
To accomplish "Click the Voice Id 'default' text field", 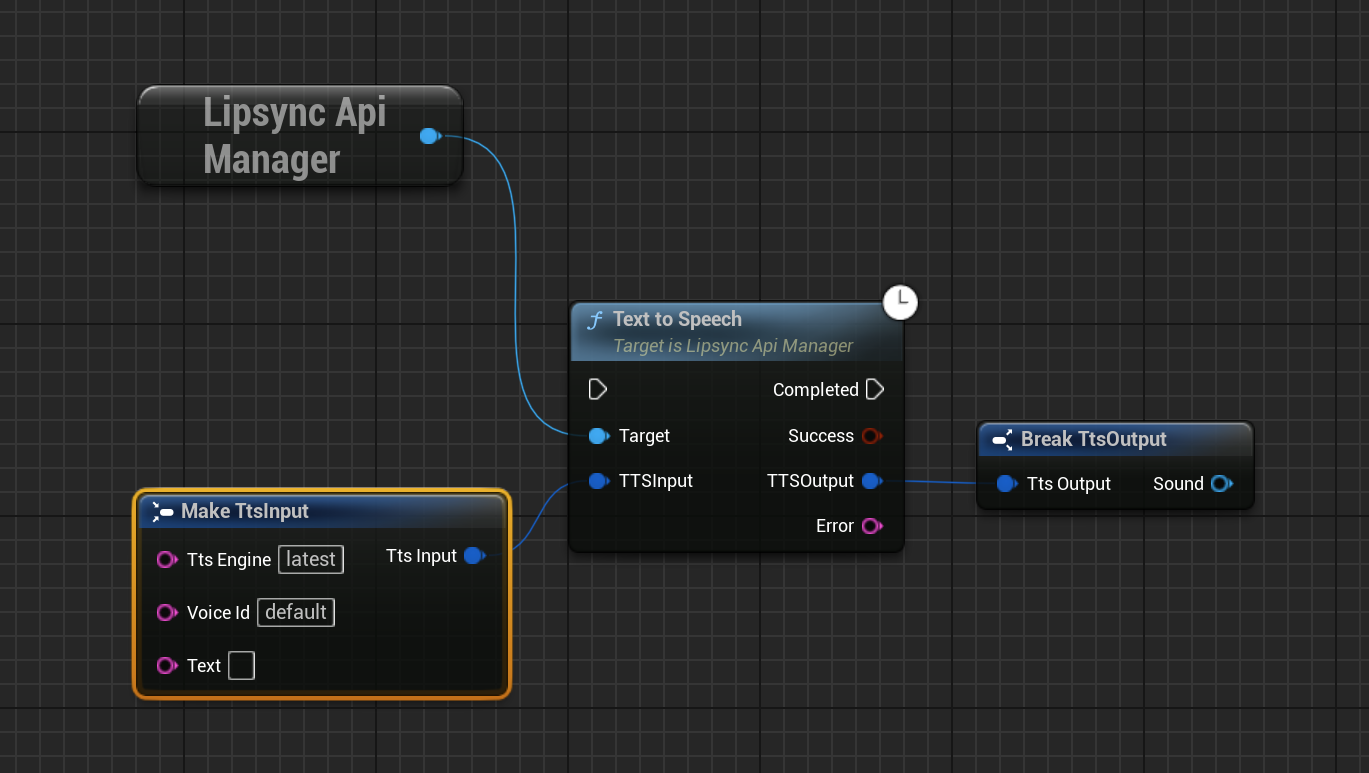I will click(296, 613).
